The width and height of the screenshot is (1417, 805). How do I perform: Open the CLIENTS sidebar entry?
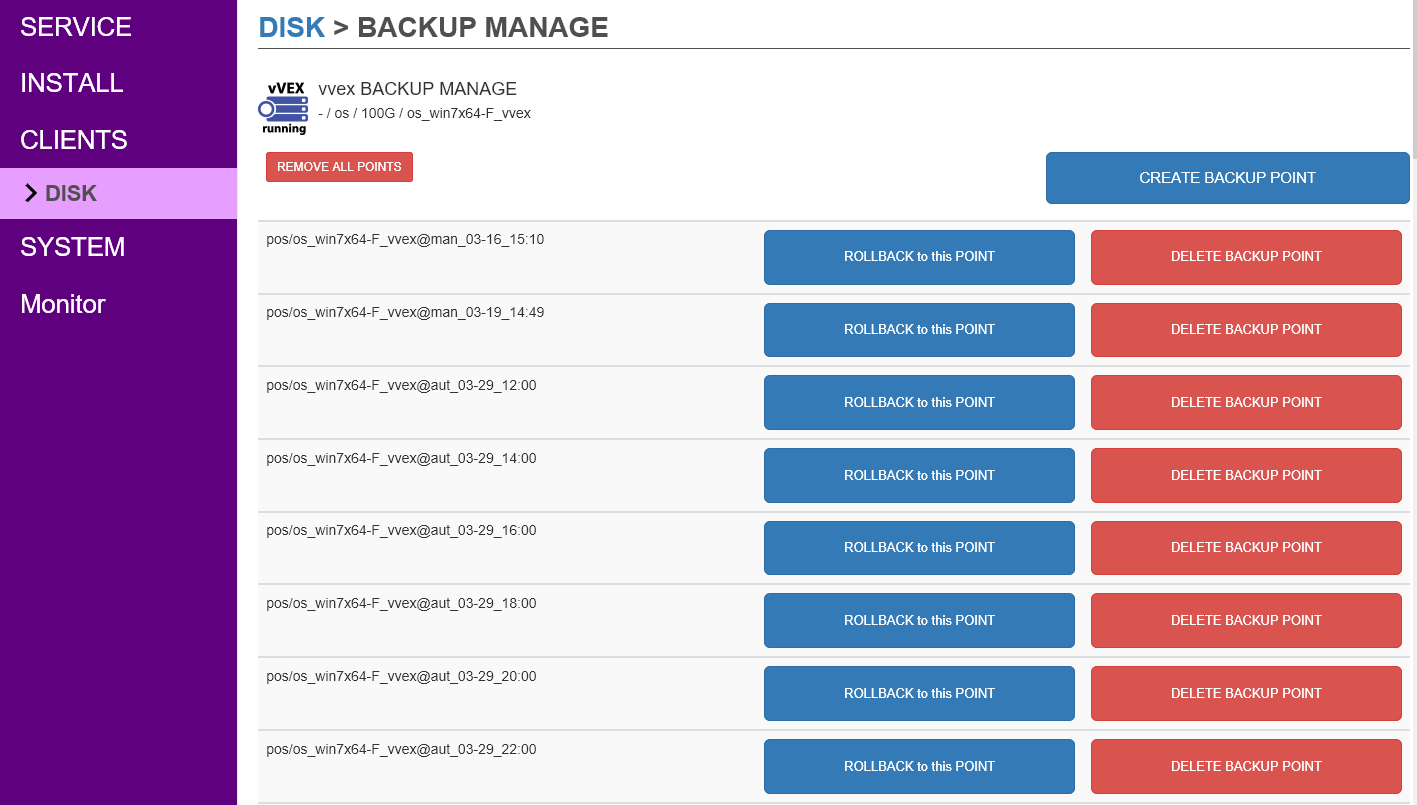[74, 140]
